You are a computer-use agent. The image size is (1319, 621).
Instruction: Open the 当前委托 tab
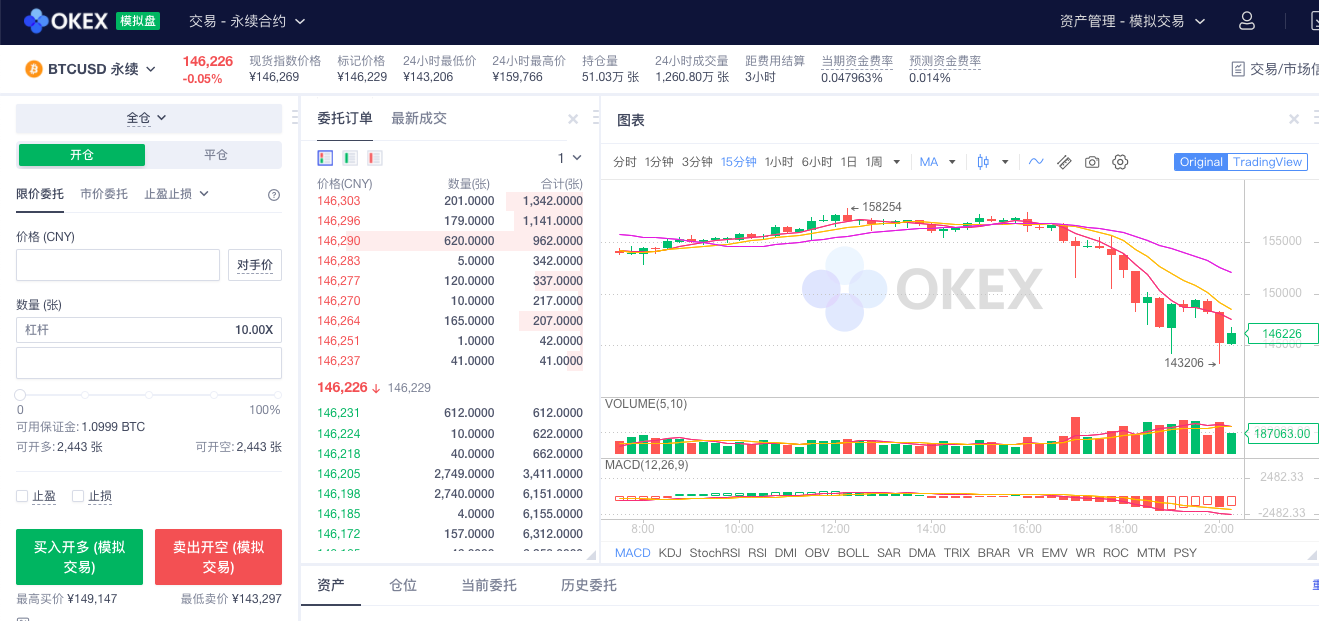pyautogui.click(x=489, y=585)
